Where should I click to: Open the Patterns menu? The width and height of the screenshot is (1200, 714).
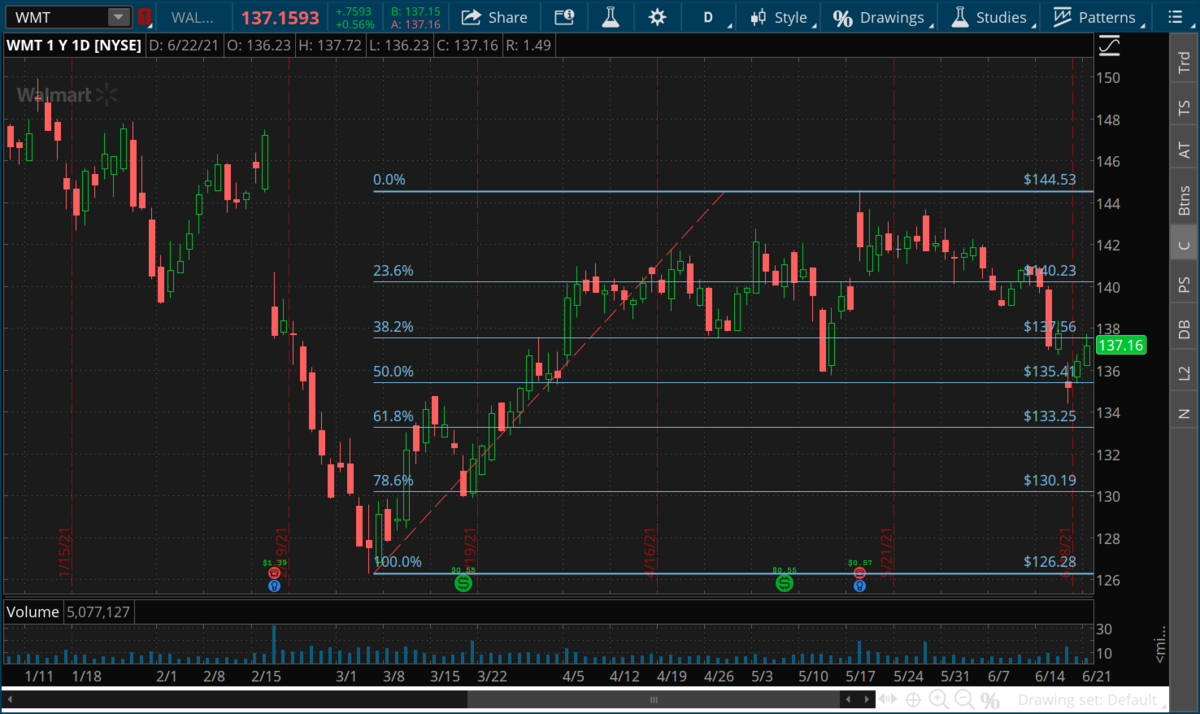(1094, 17)
